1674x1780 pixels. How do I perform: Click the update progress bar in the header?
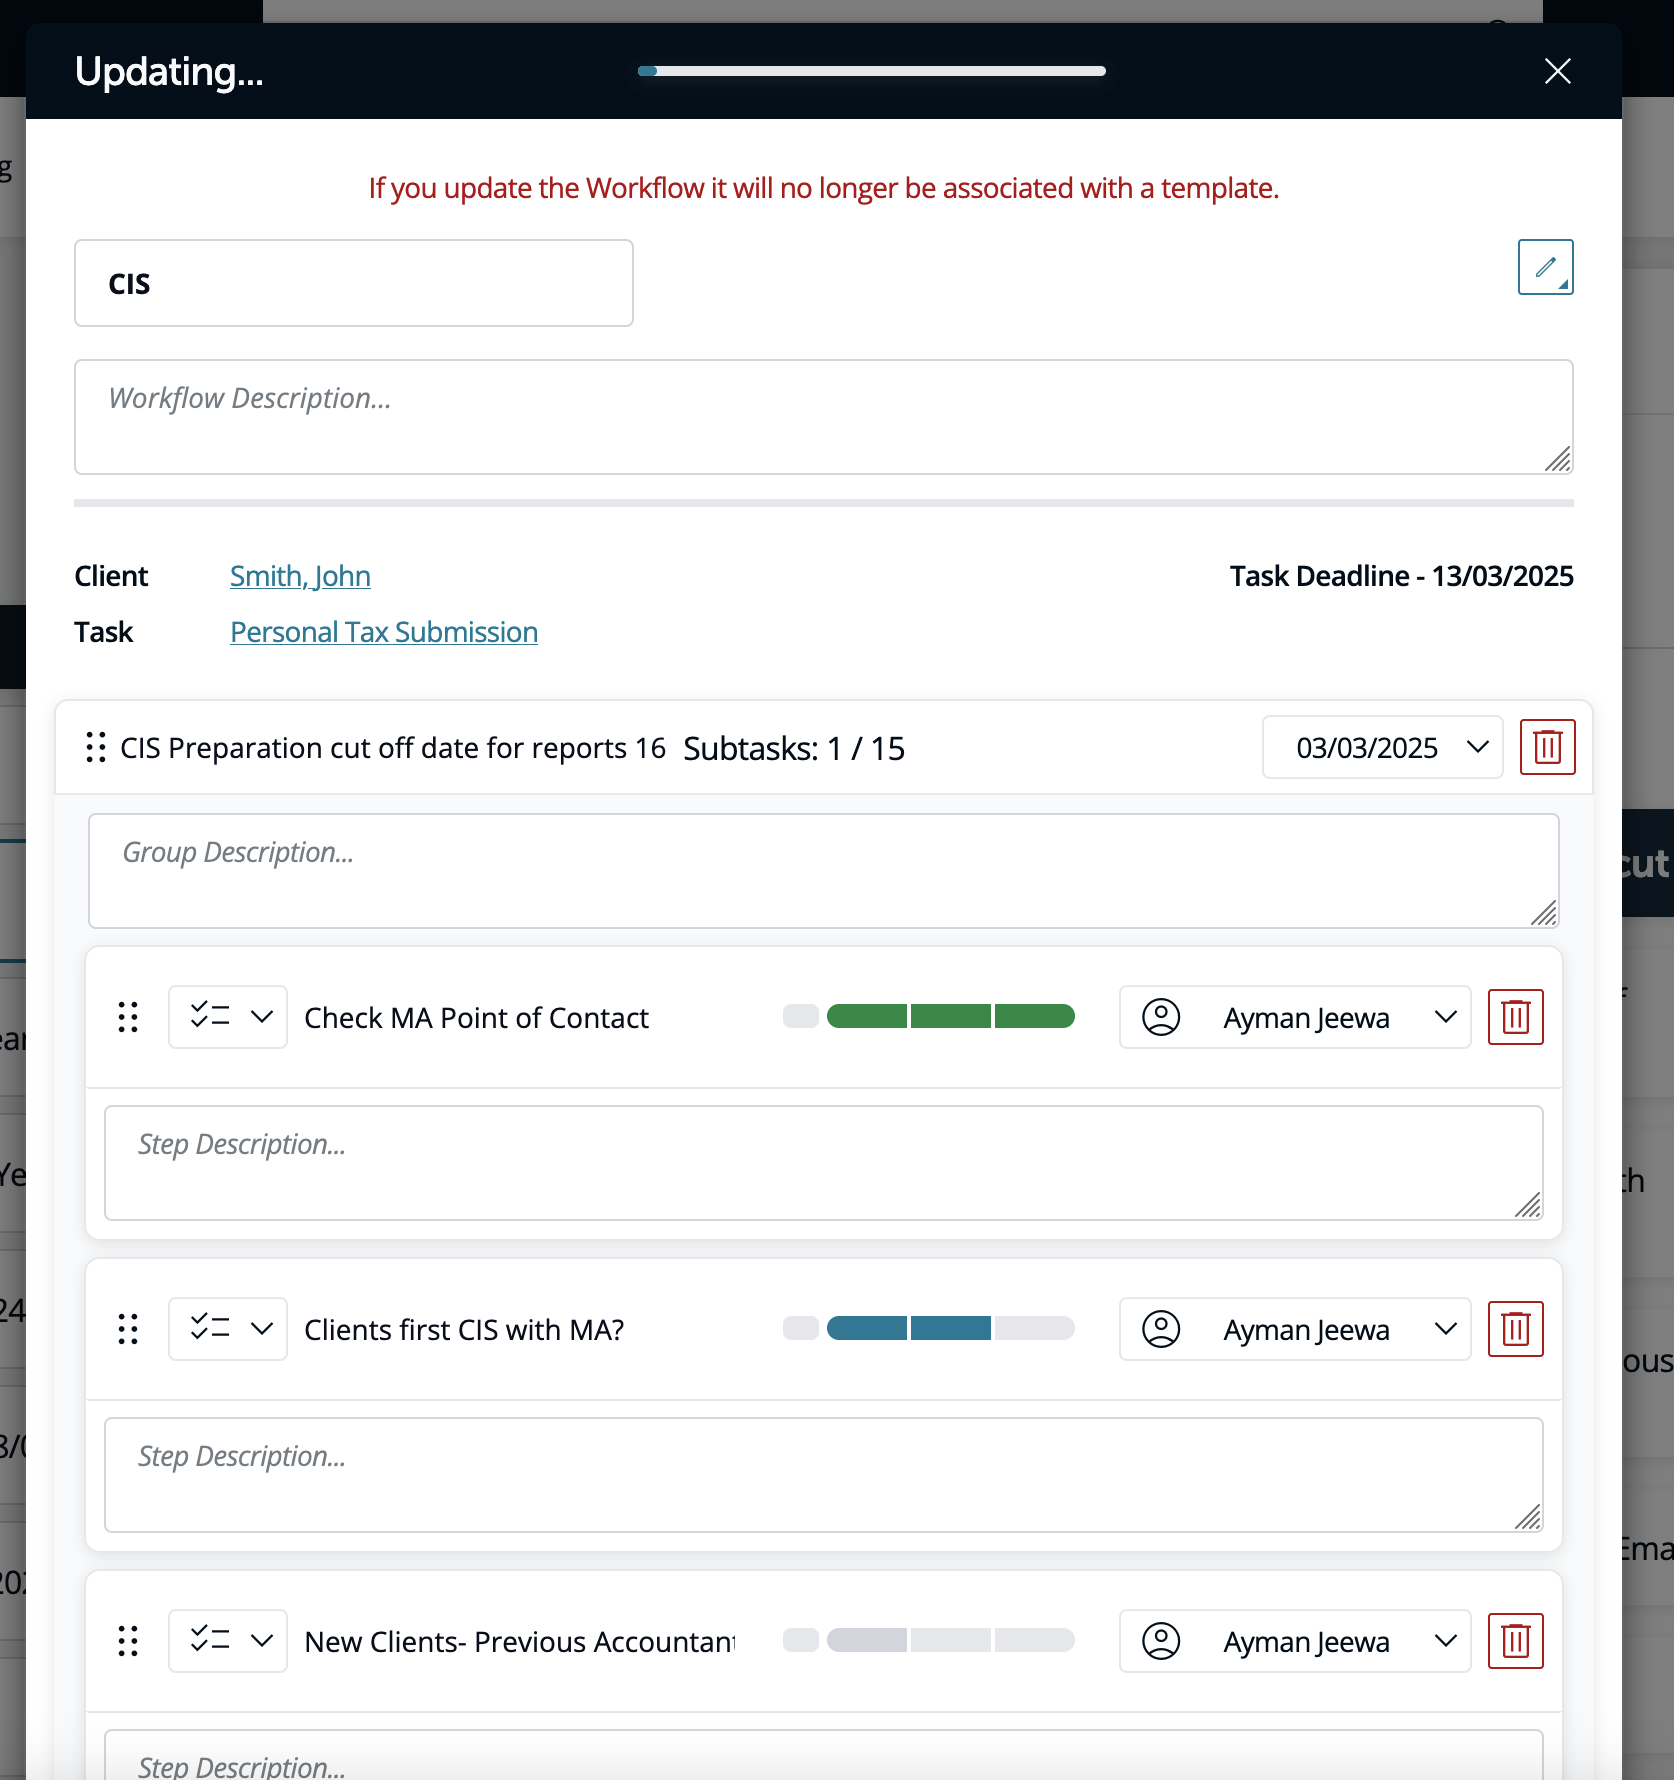click(x=872, y=71)
